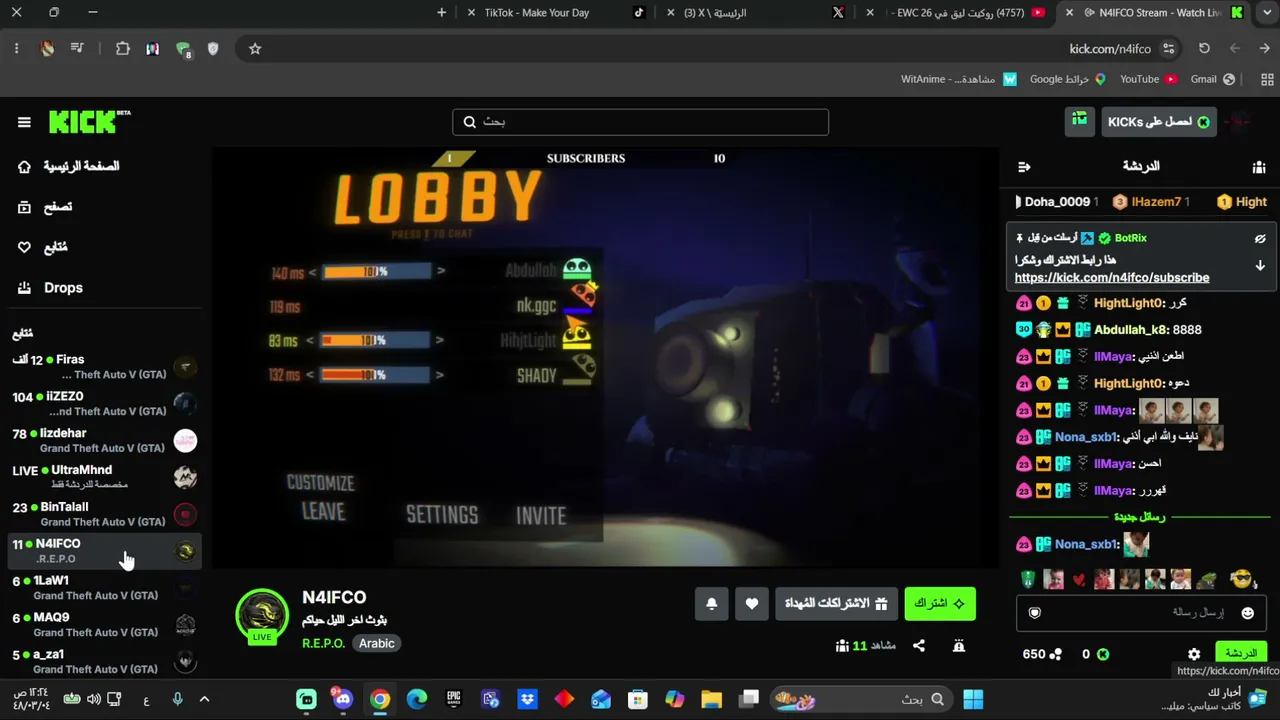The width and height of the screenshot is (1280, 720).
Task: Switch to TikTok - Make Your Day tab
Action: pos(556,13)
